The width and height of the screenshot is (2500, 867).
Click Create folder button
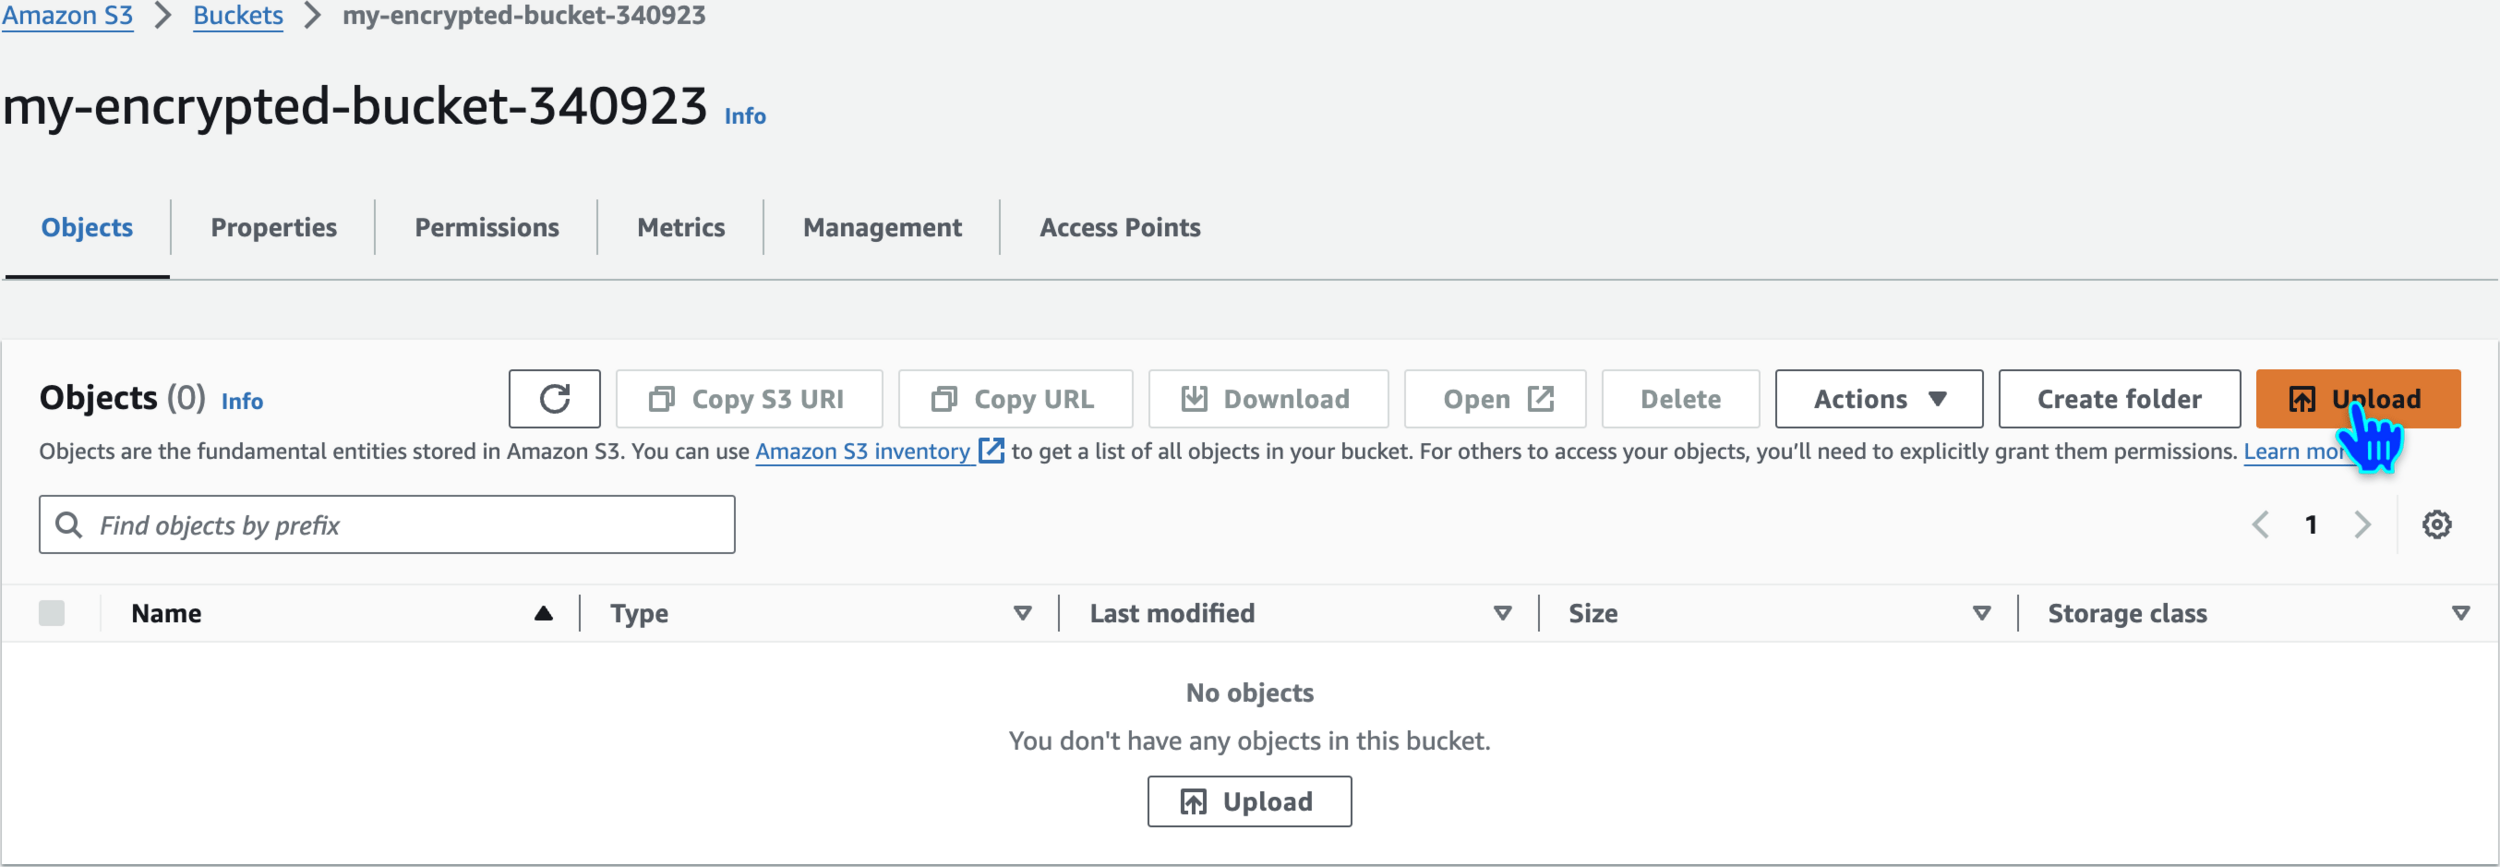2119,399
